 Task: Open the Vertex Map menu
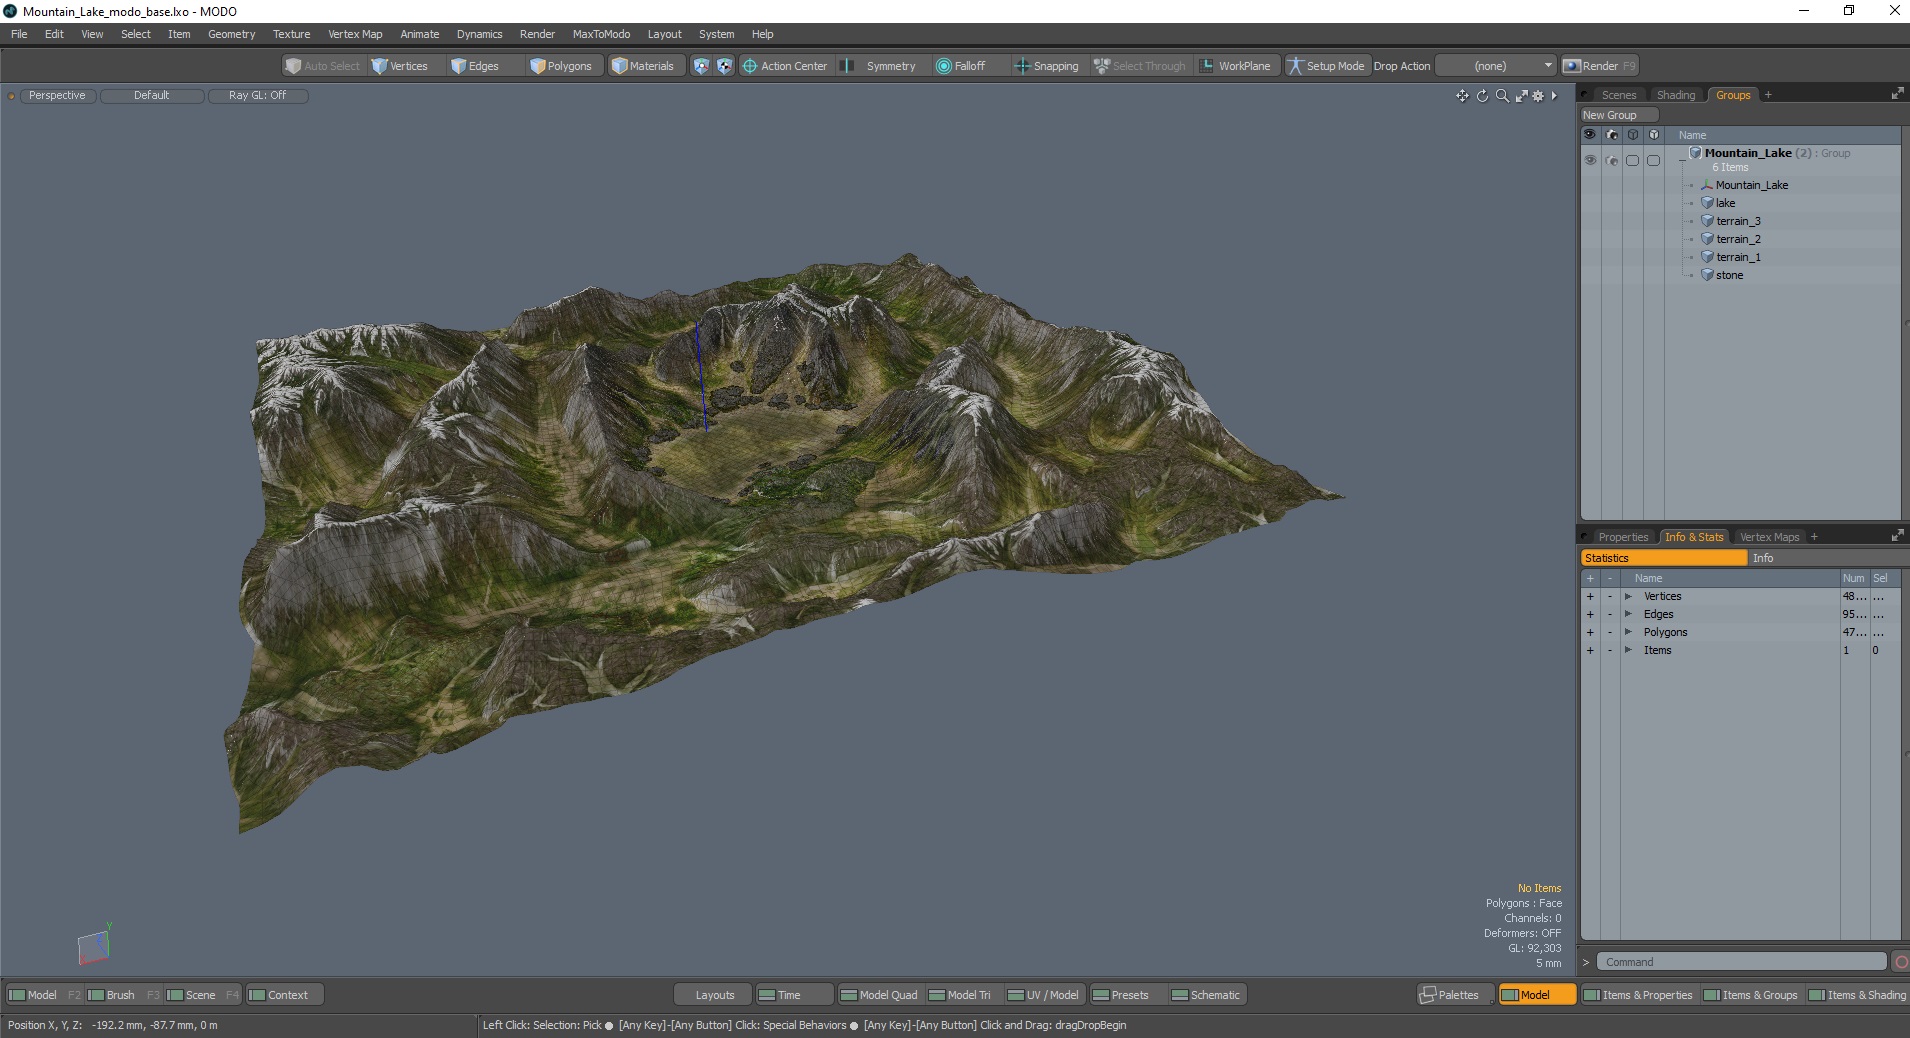(355, 34)
